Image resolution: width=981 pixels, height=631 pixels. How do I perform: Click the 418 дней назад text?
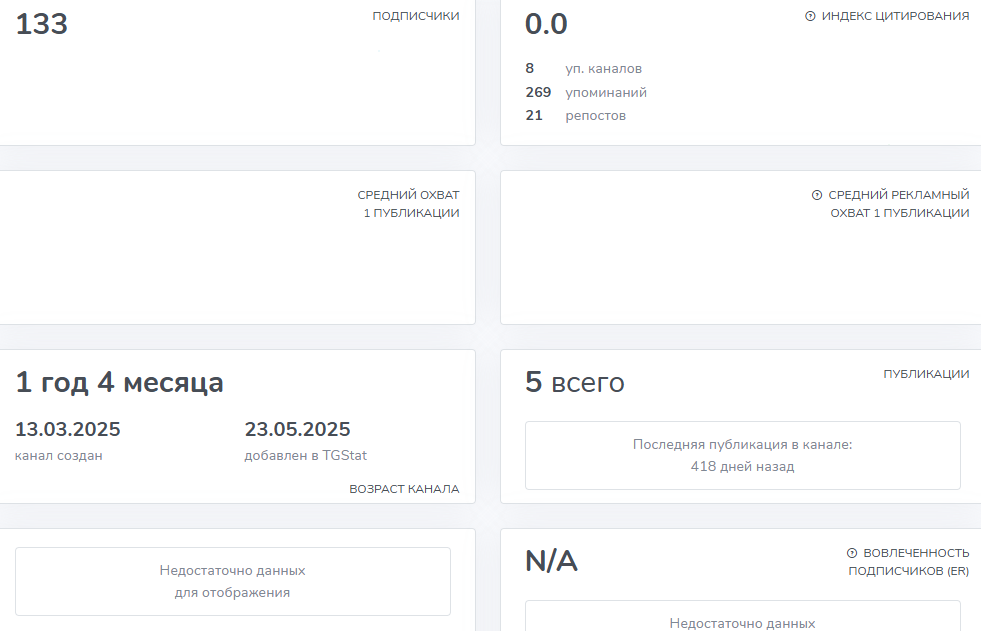pyautogui.click(x=743, y=467)
